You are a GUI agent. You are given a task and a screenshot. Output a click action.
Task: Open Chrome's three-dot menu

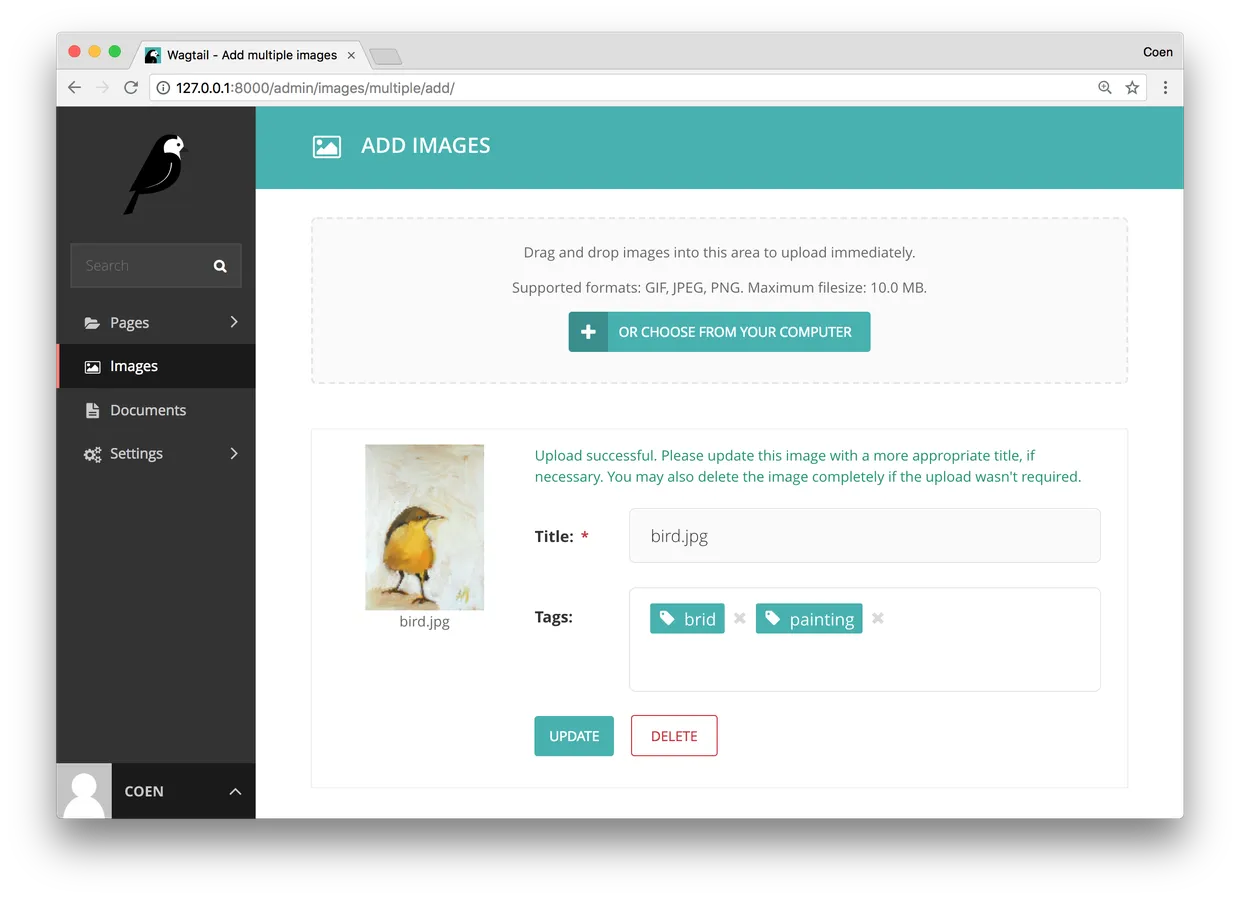(1165, 88)
